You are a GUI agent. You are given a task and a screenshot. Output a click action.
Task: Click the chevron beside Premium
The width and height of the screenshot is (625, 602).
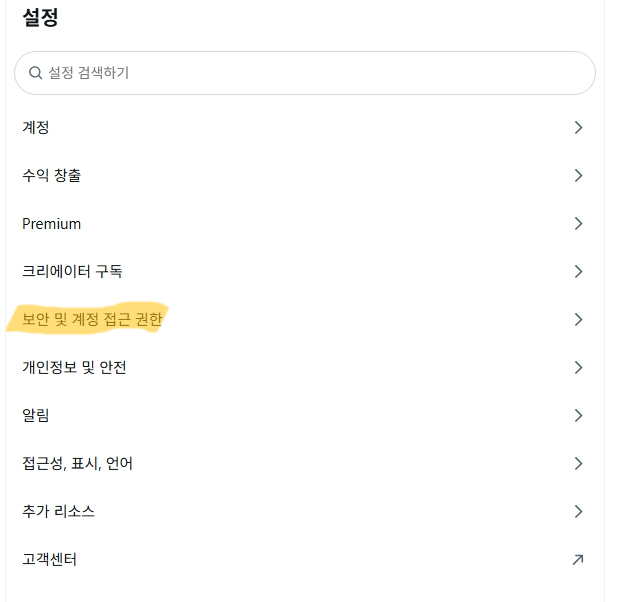(x=578, y=224)
